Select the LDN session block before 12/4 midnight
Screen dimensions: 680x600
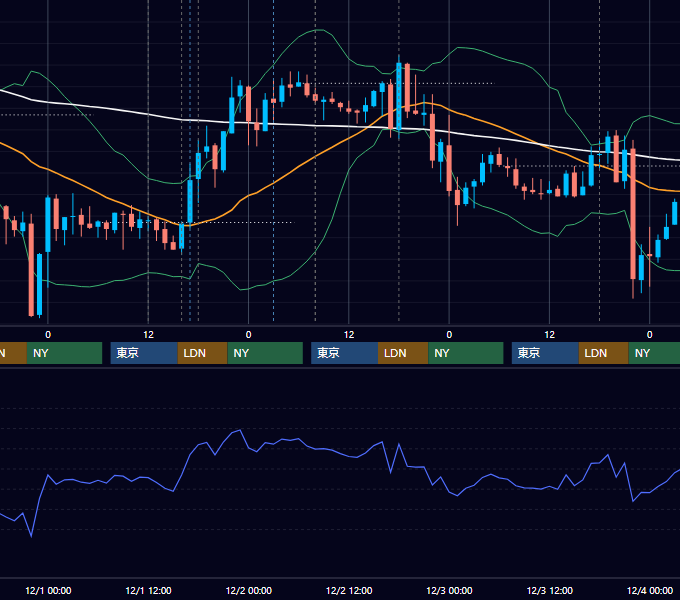(x=604, y=353)
